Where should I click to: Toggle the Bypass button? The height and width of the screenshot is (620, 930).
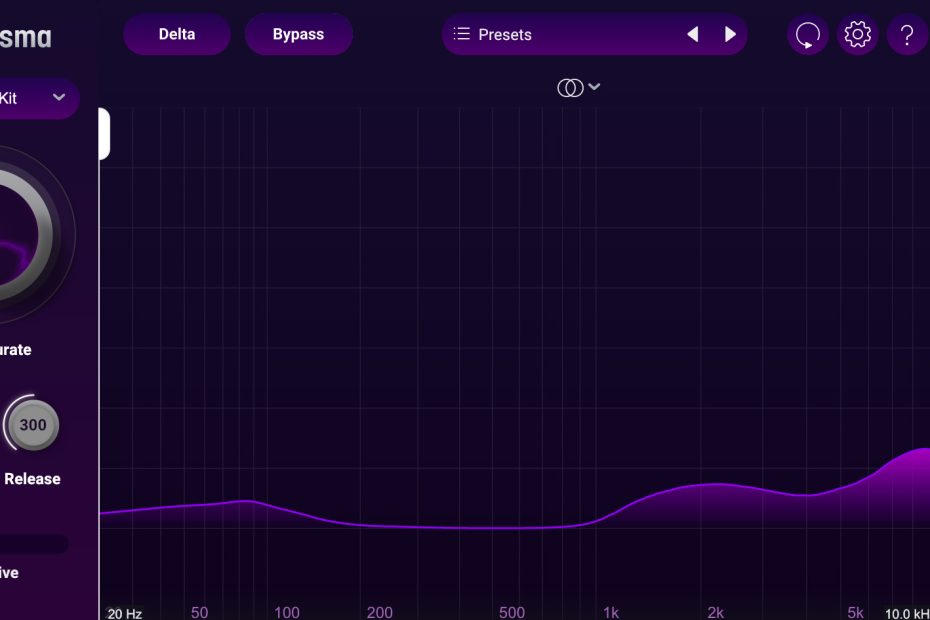pos(298,34)
